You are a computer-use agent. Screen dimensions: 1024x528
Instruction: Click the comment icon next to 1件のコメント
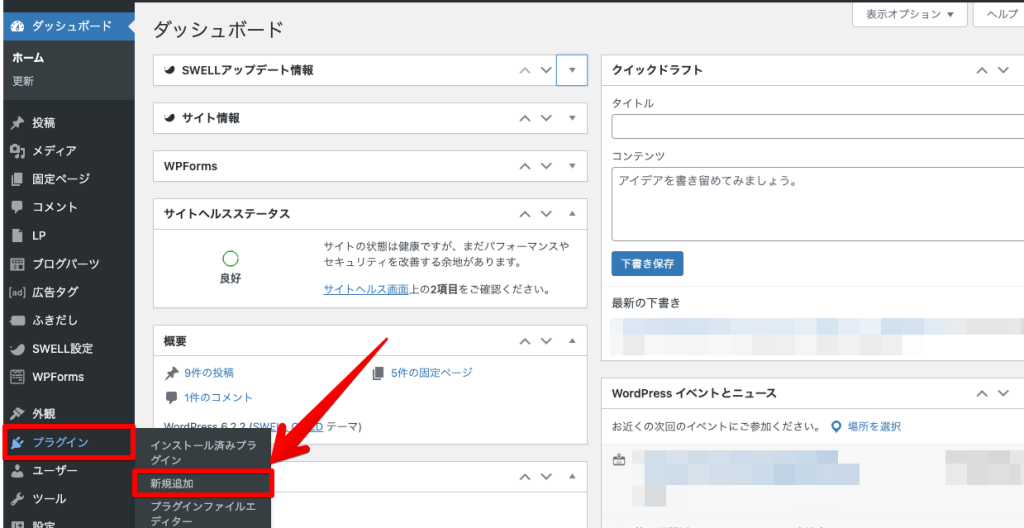(x=171, y=397)
